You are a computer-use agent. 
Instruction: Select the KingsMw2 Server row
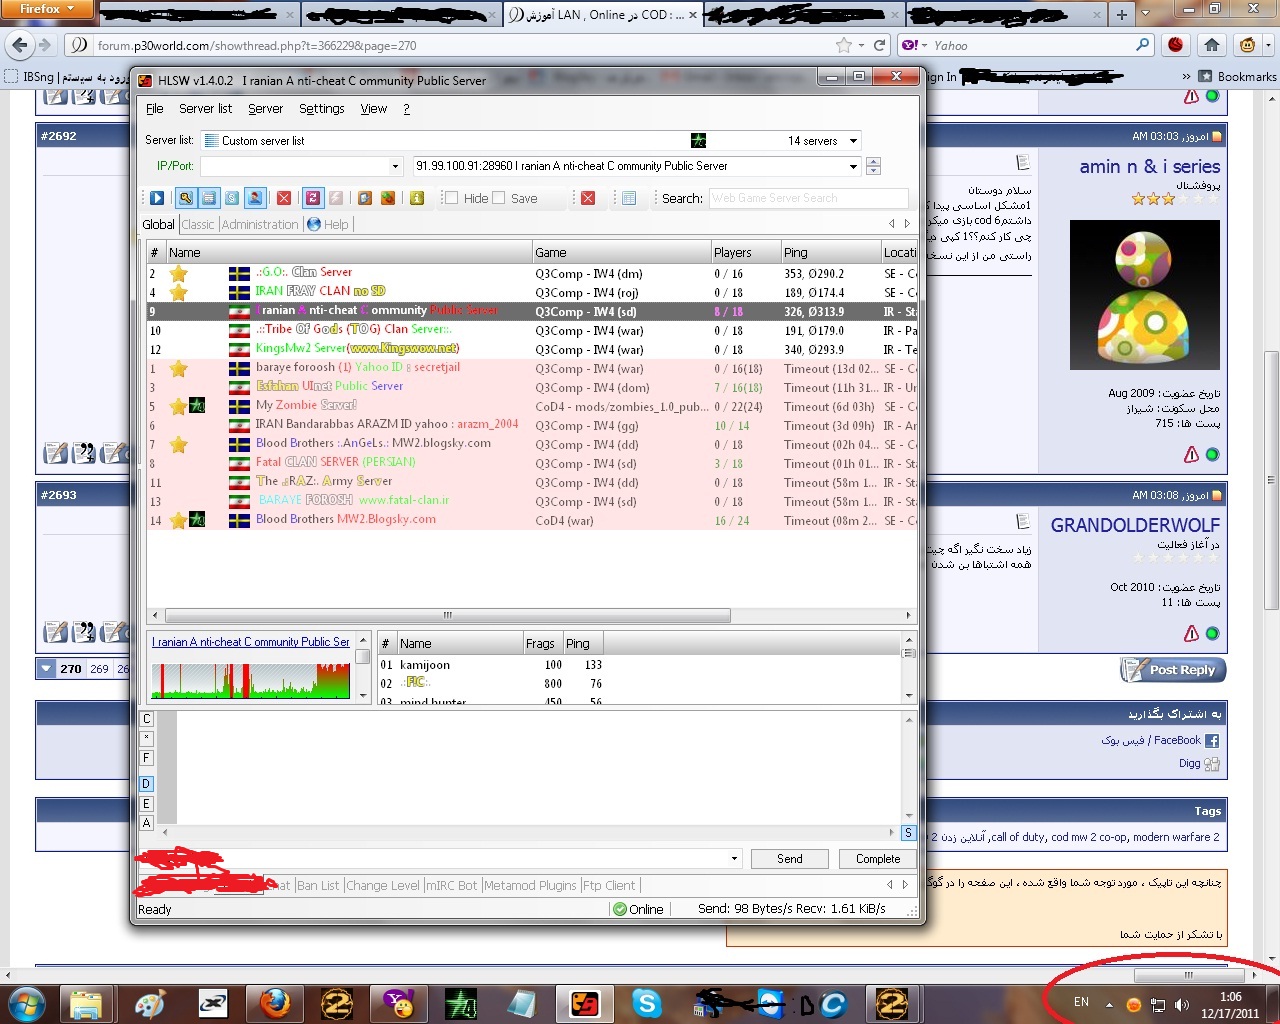coord(532,349)
